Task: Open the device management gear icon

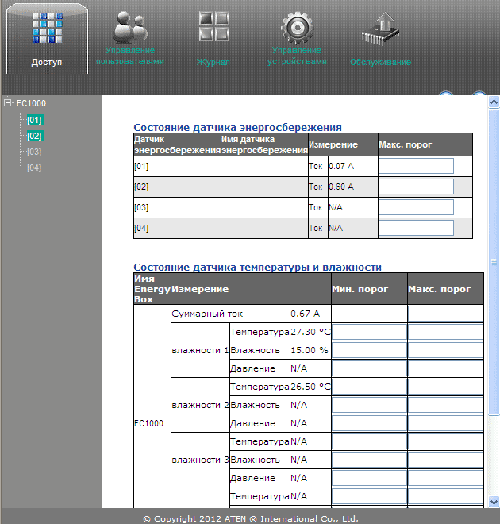Action: pyautogui.click(x=297, y=27)
